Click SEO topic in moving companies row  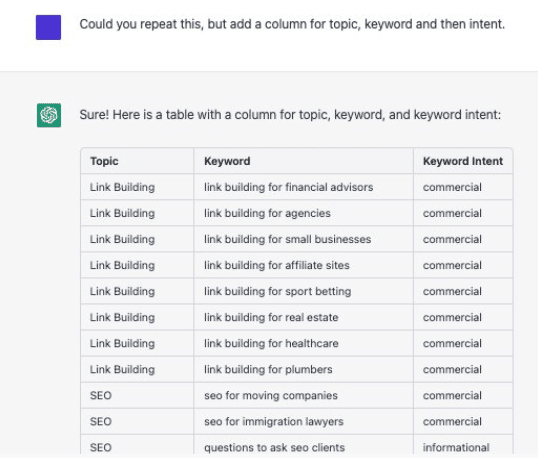101,396
